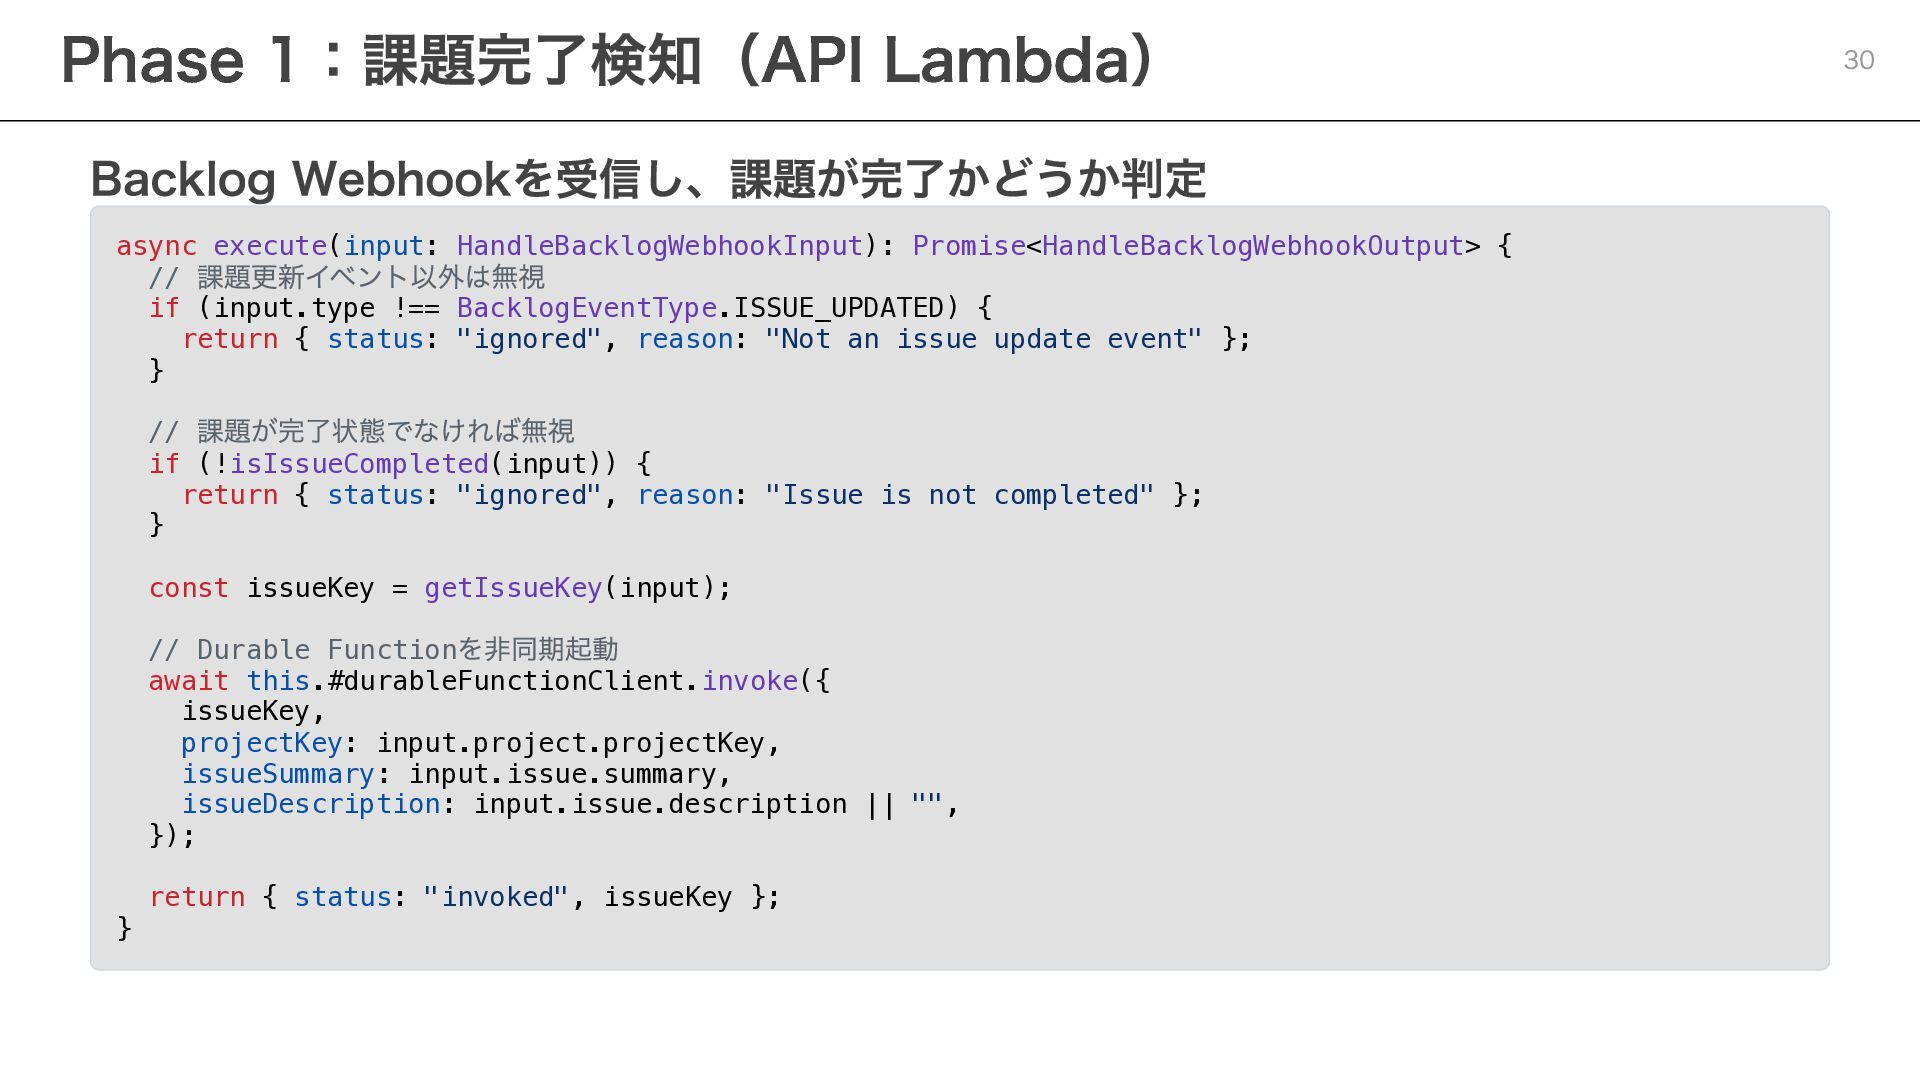Click the BacklogEventType identifier in code
Viewport: 1920px width, 1080px height.
tap(587, 308)
